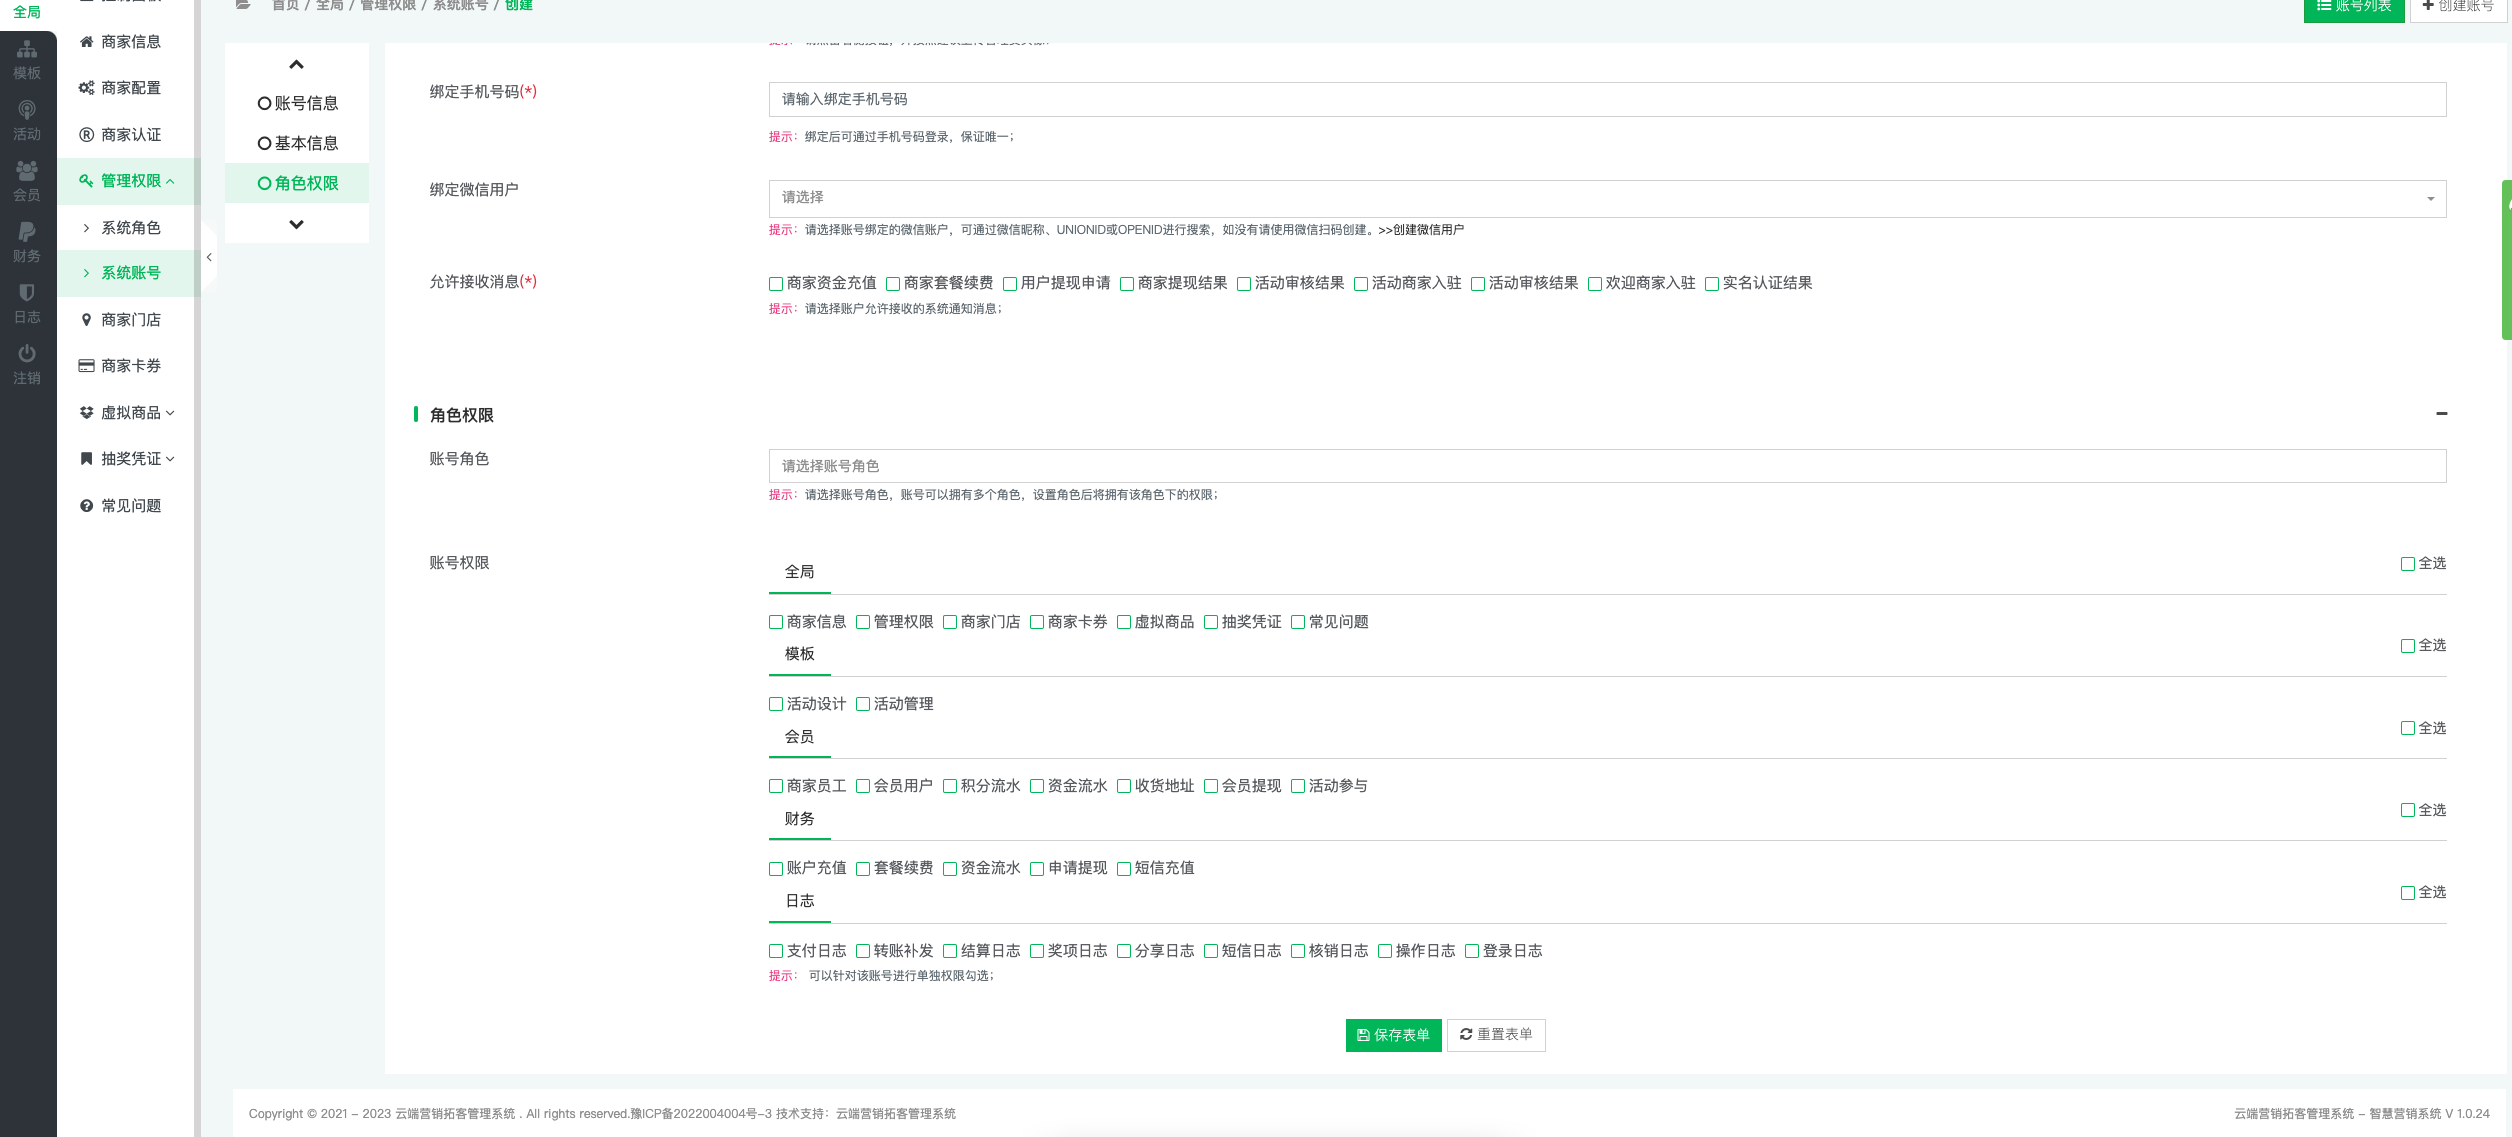The height and width of the screenshot is (1137, 2512).
Task: Toggle 全选 for the 日志 permission group
Action: [x=2408, y=893]
